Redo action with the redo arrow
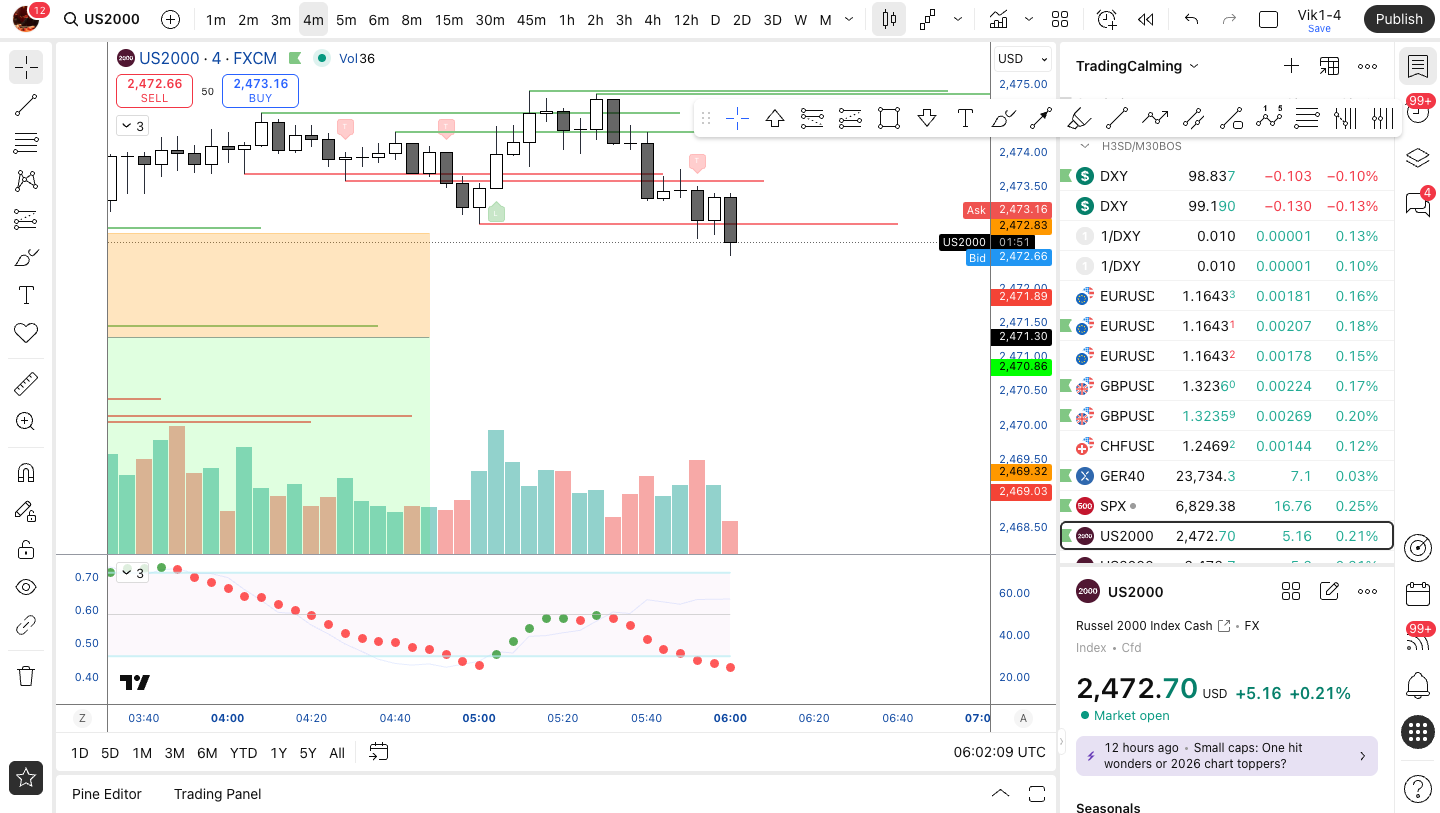The height and width of the screenshot is (813, 1440). pos(1229,19)
